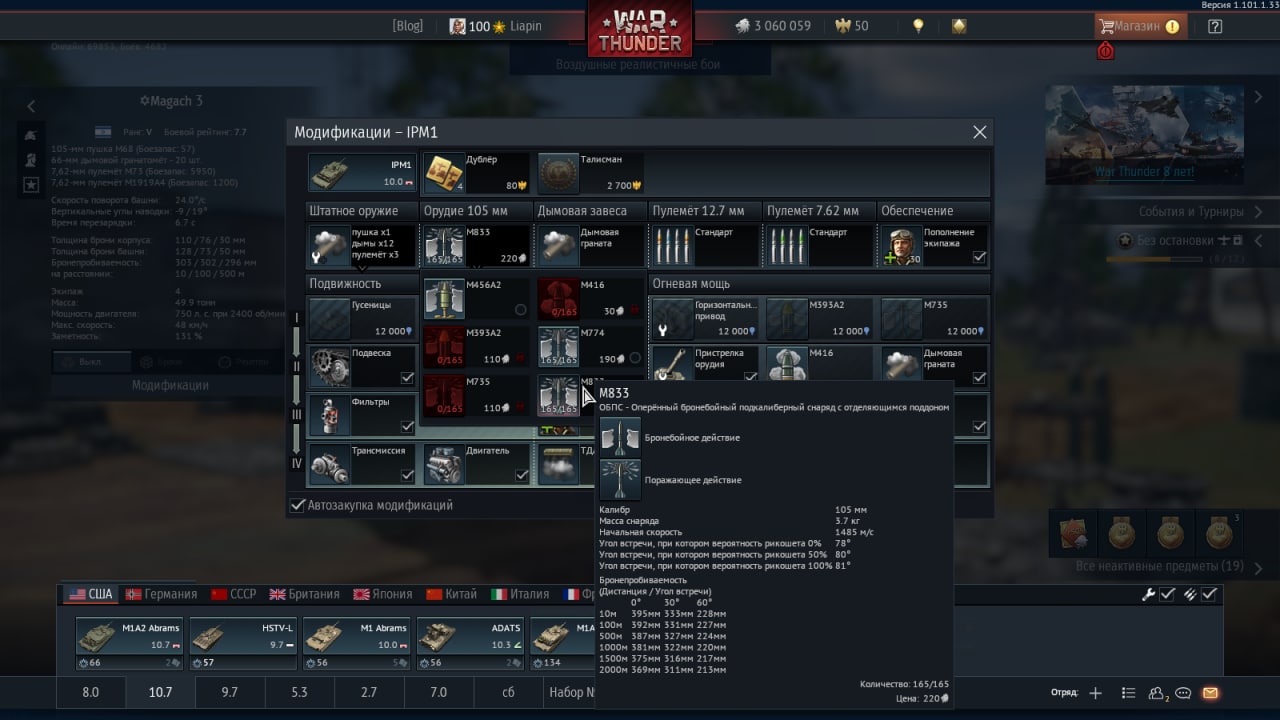
Task: Select the HSTV-L vehicle slot
Action: coord(243,643)
